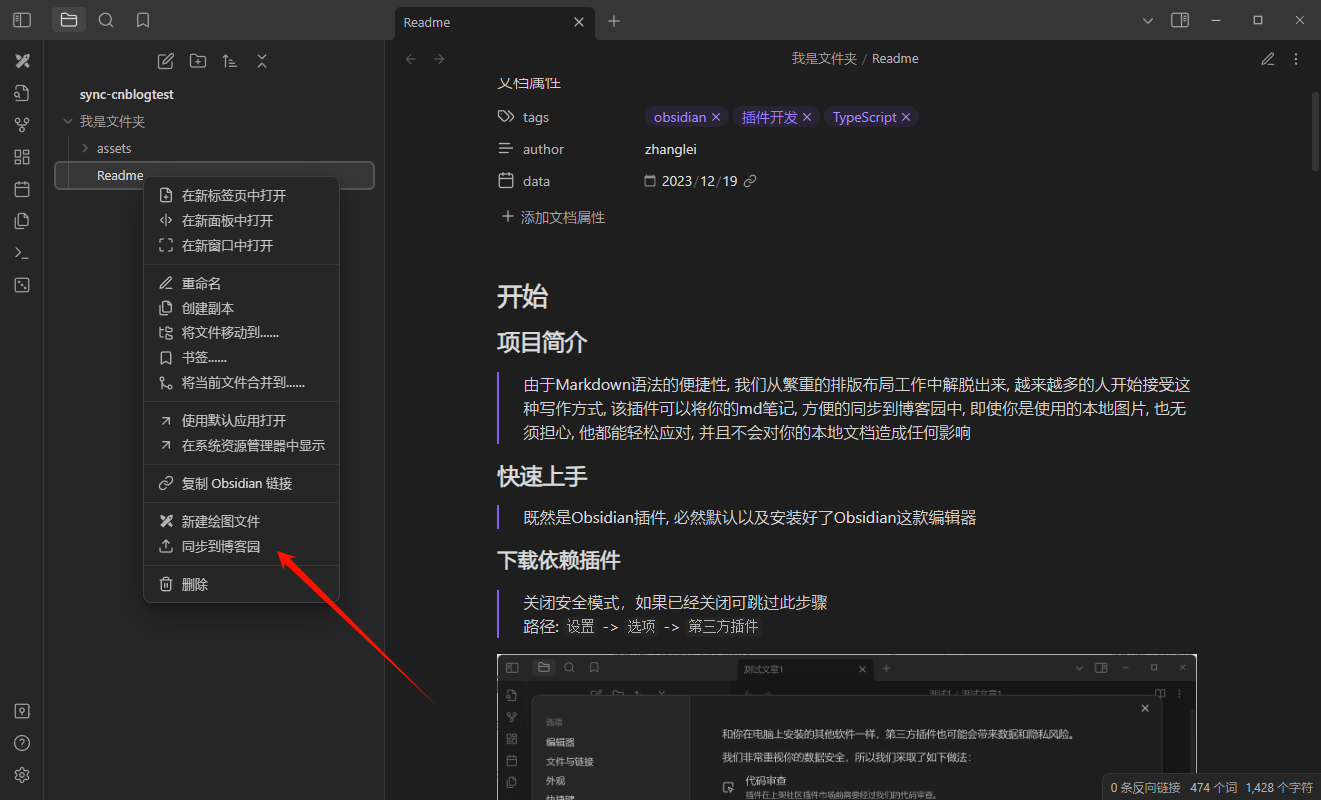
Task: Click the random note dice icon
Action: pos(22,284)
